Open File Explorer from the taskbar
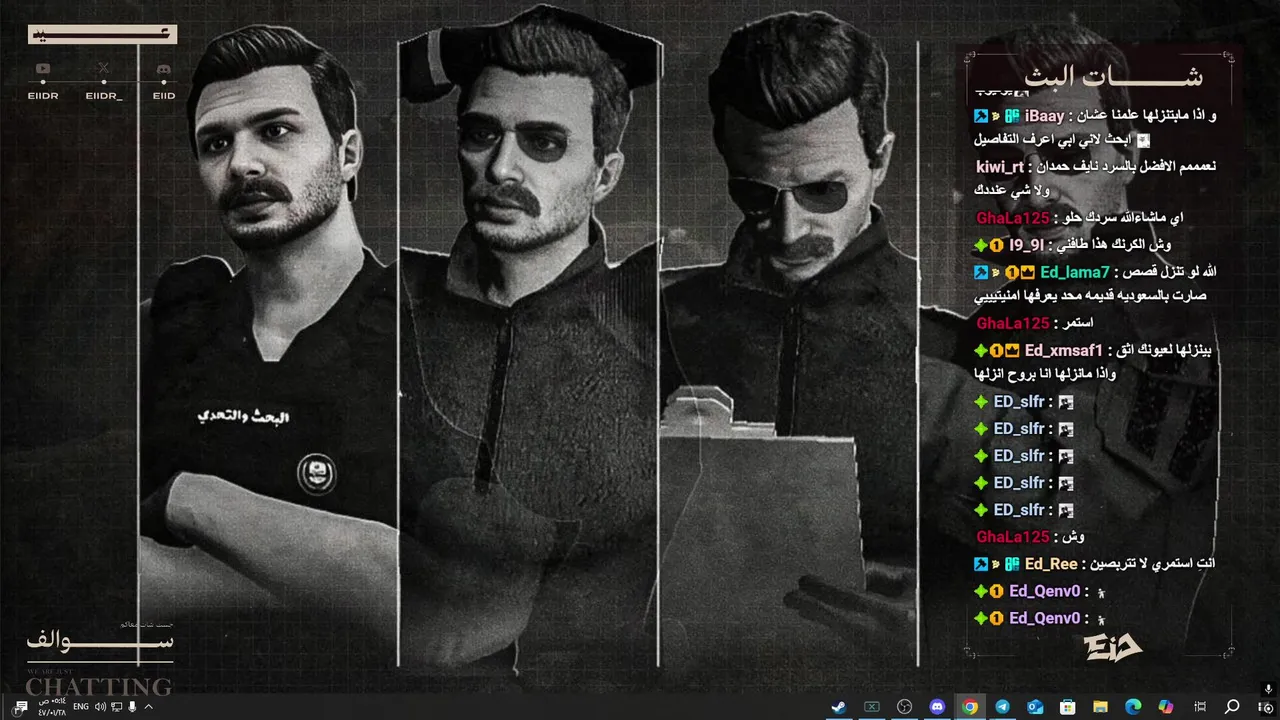Viewport: 1280px width, 720px height. [x=1101, y=707]
